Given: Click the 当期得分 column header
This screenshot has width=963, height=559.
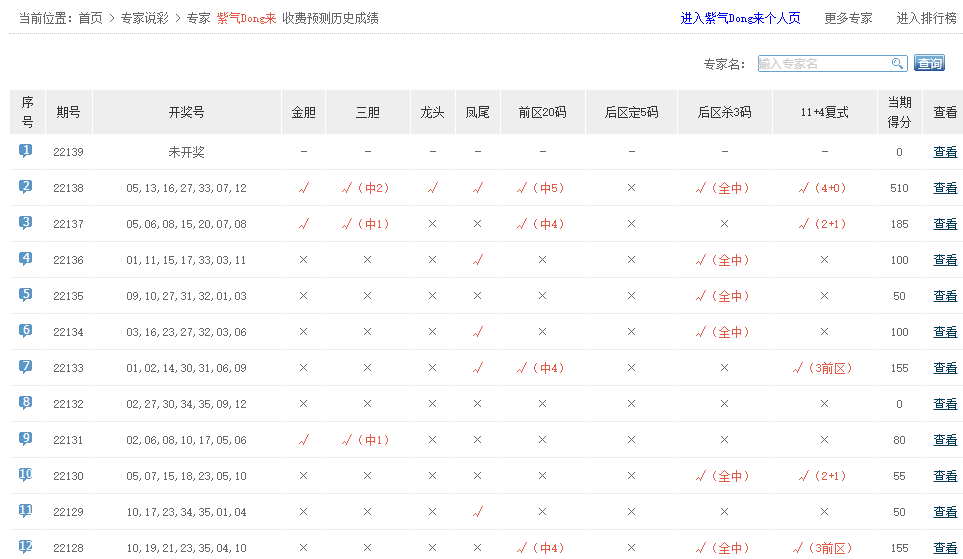Looking at the screenshot, I should click(x=899, y=112).
